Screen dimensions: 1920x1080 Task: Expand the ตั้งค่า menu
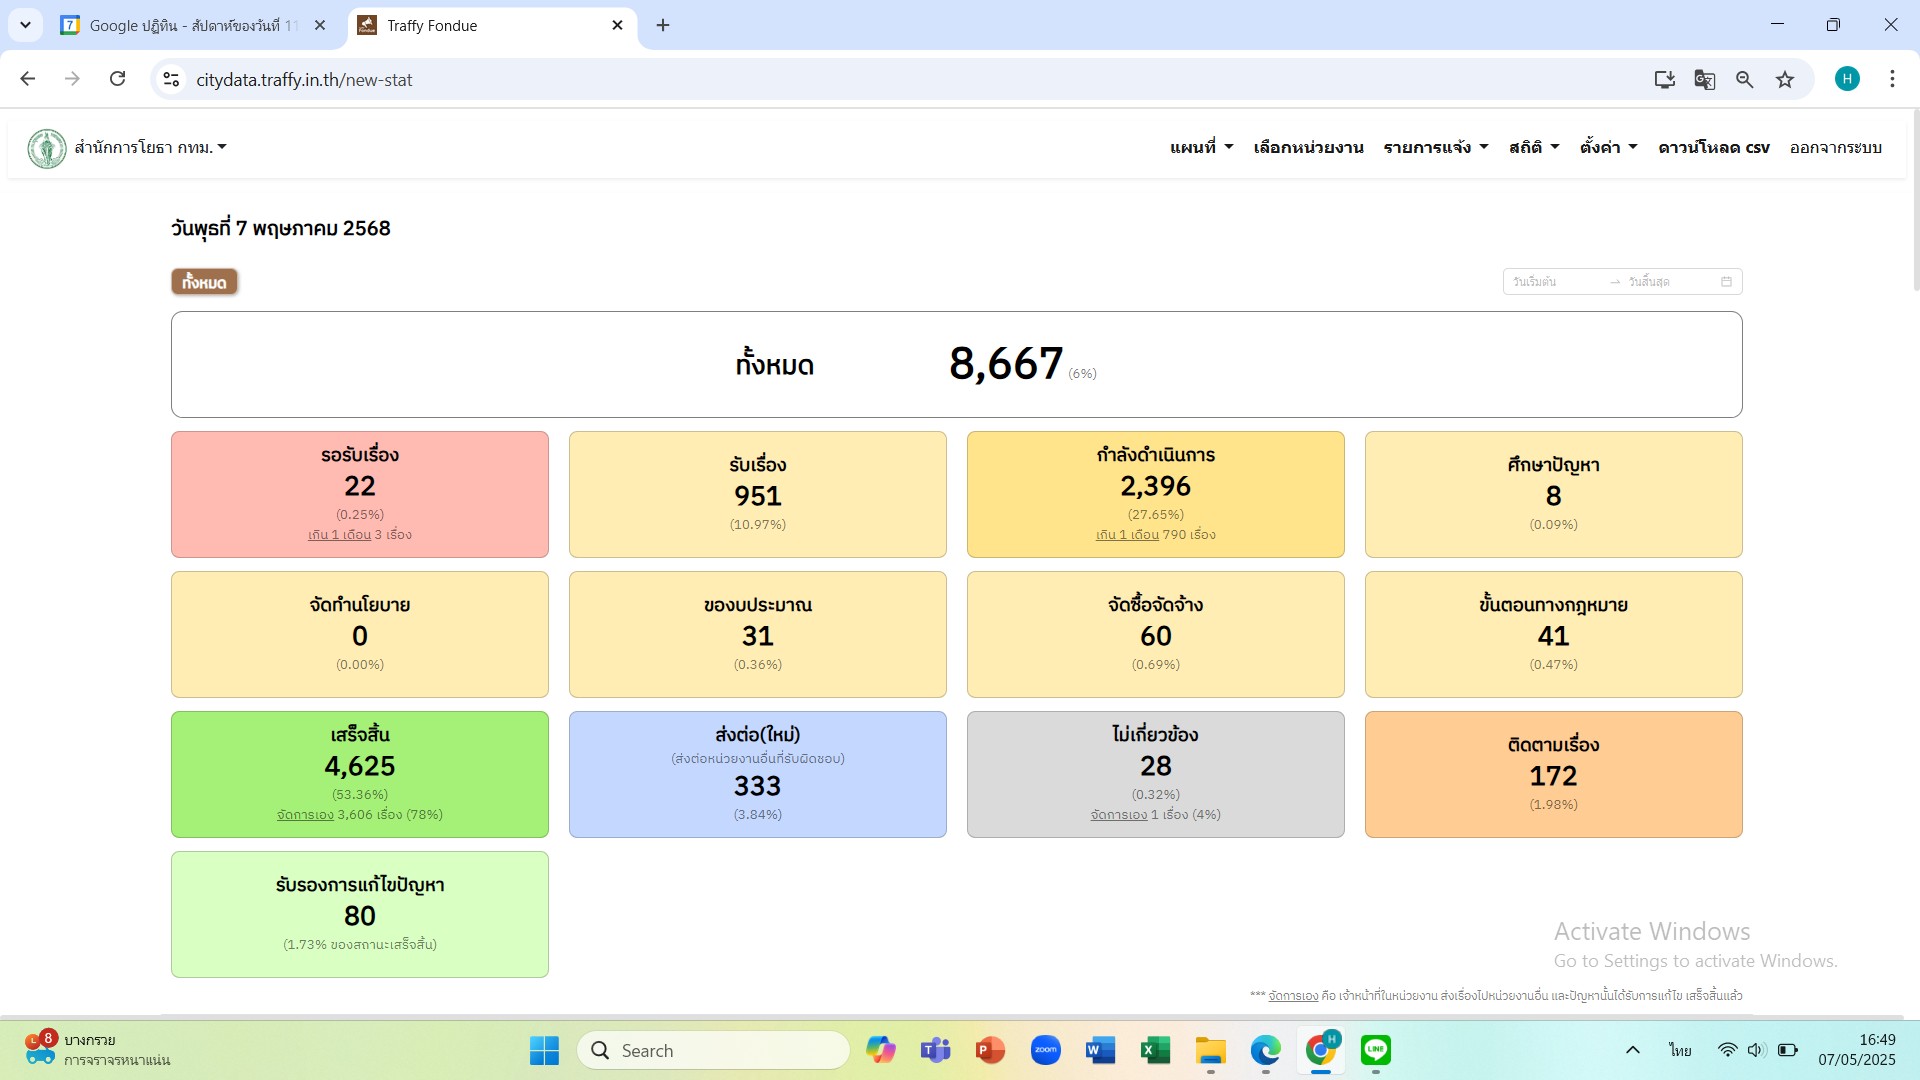point(1608,147)
